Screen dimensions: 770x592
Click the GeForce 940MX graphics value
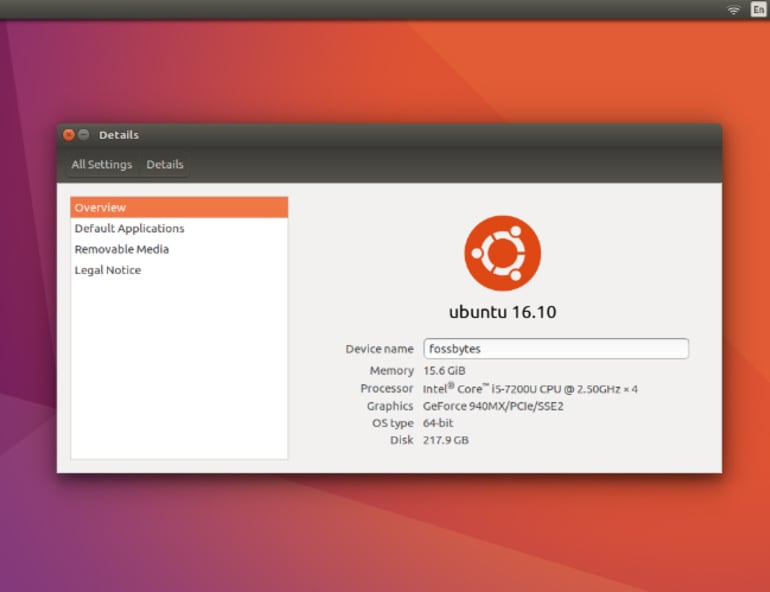493,406
